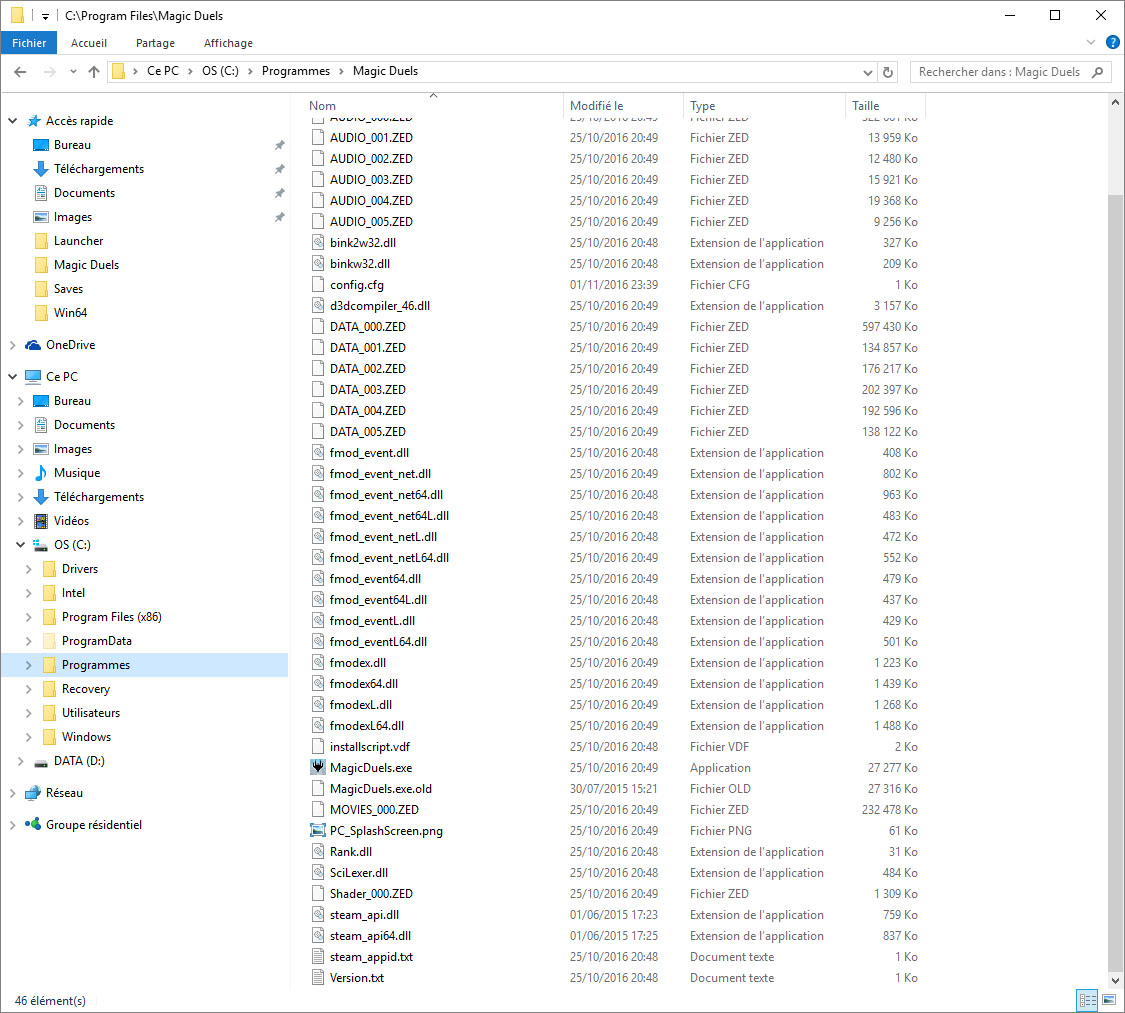
Task: Open the address bar history dropdown
Action: coord(867,72)
